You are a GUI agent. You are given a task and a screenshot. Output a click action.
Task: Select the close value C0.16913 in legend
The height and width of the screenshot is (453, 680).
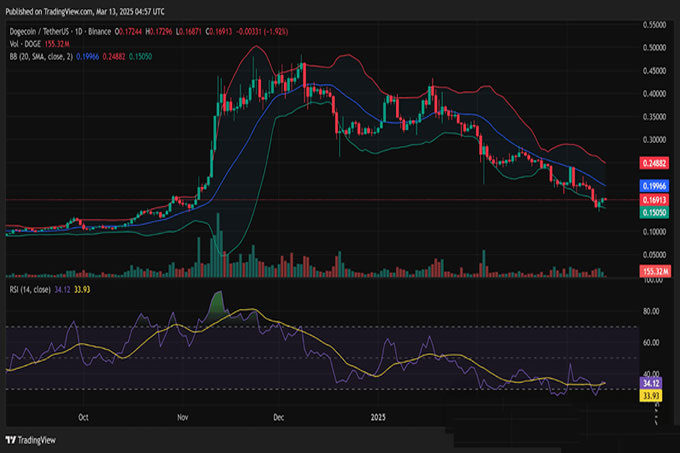point(219,32)
